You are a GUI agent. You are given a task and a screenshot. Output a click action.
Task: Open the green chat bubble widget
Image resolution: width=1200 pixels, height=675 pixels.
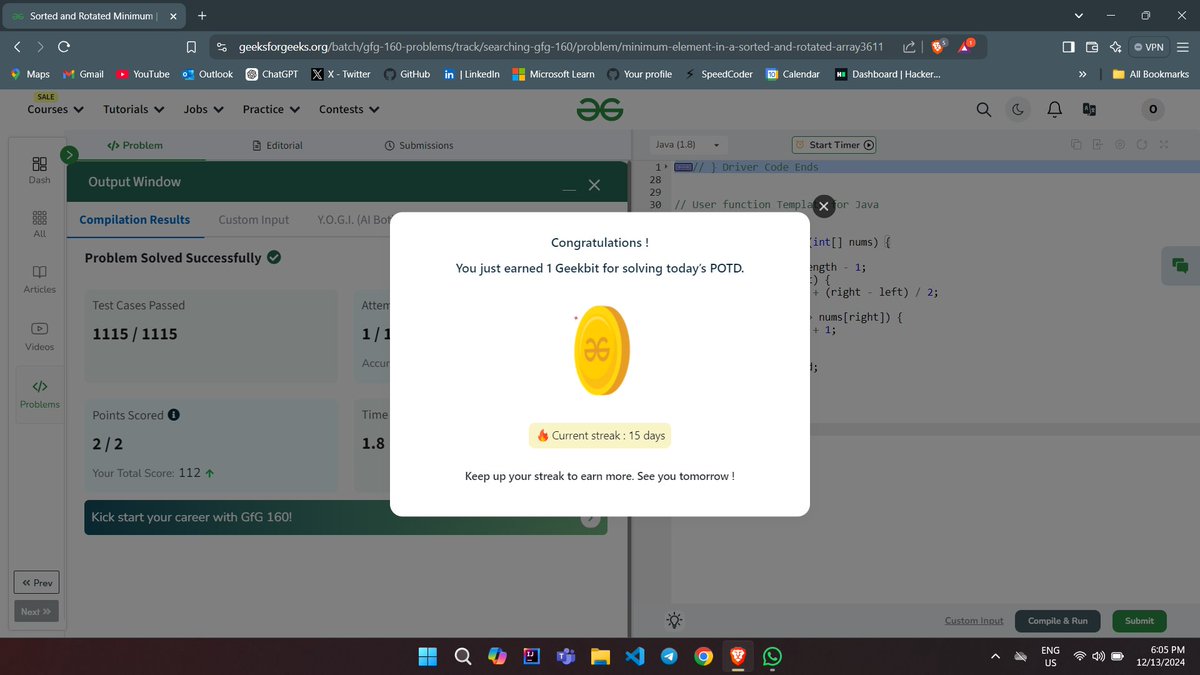click(1180, 266)
